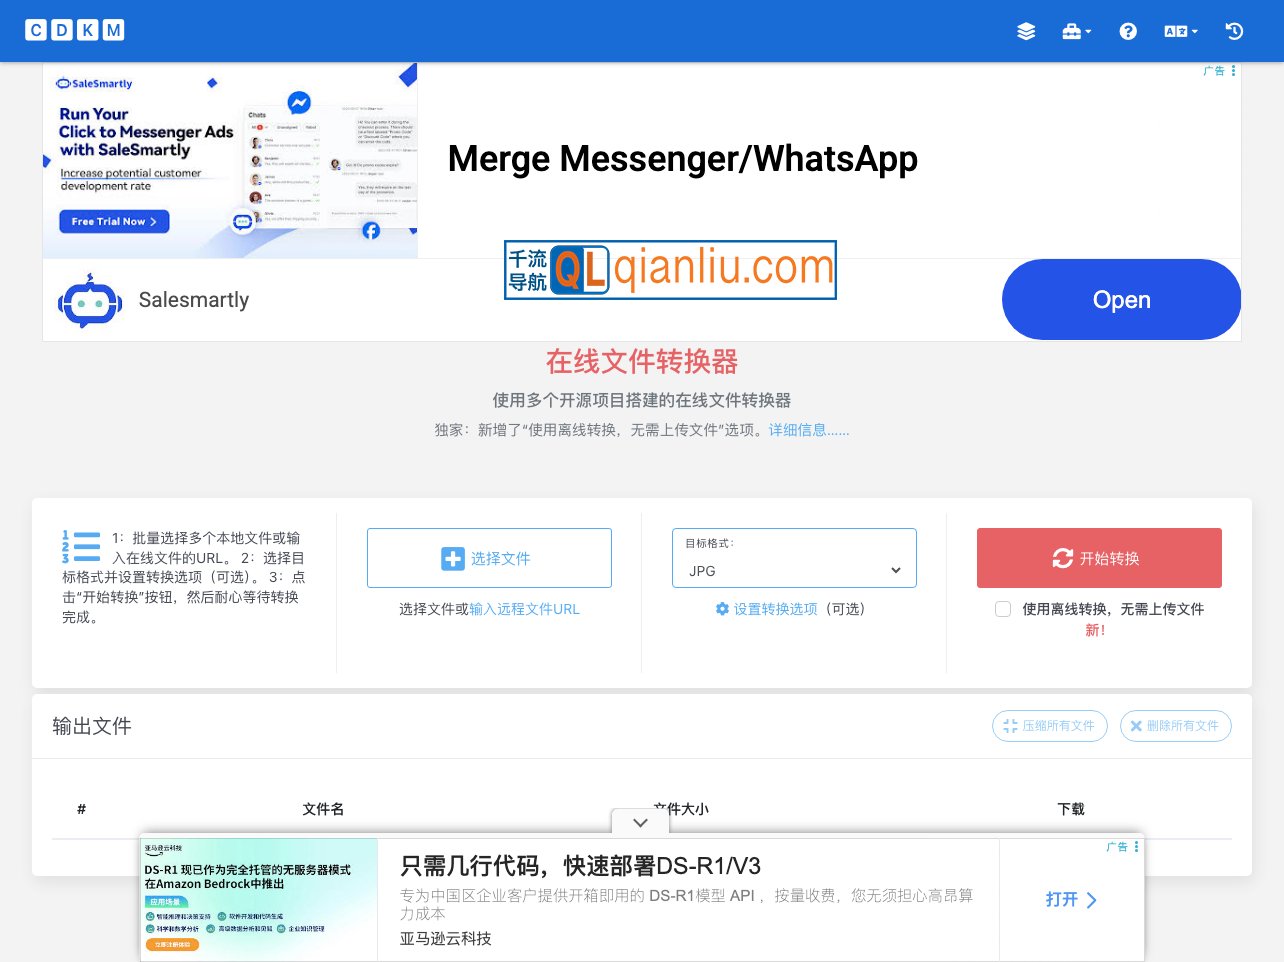Screen dimensions: 1284x962
Task: Expand the chevron above the output table
Action: click(x=639, y=822)
